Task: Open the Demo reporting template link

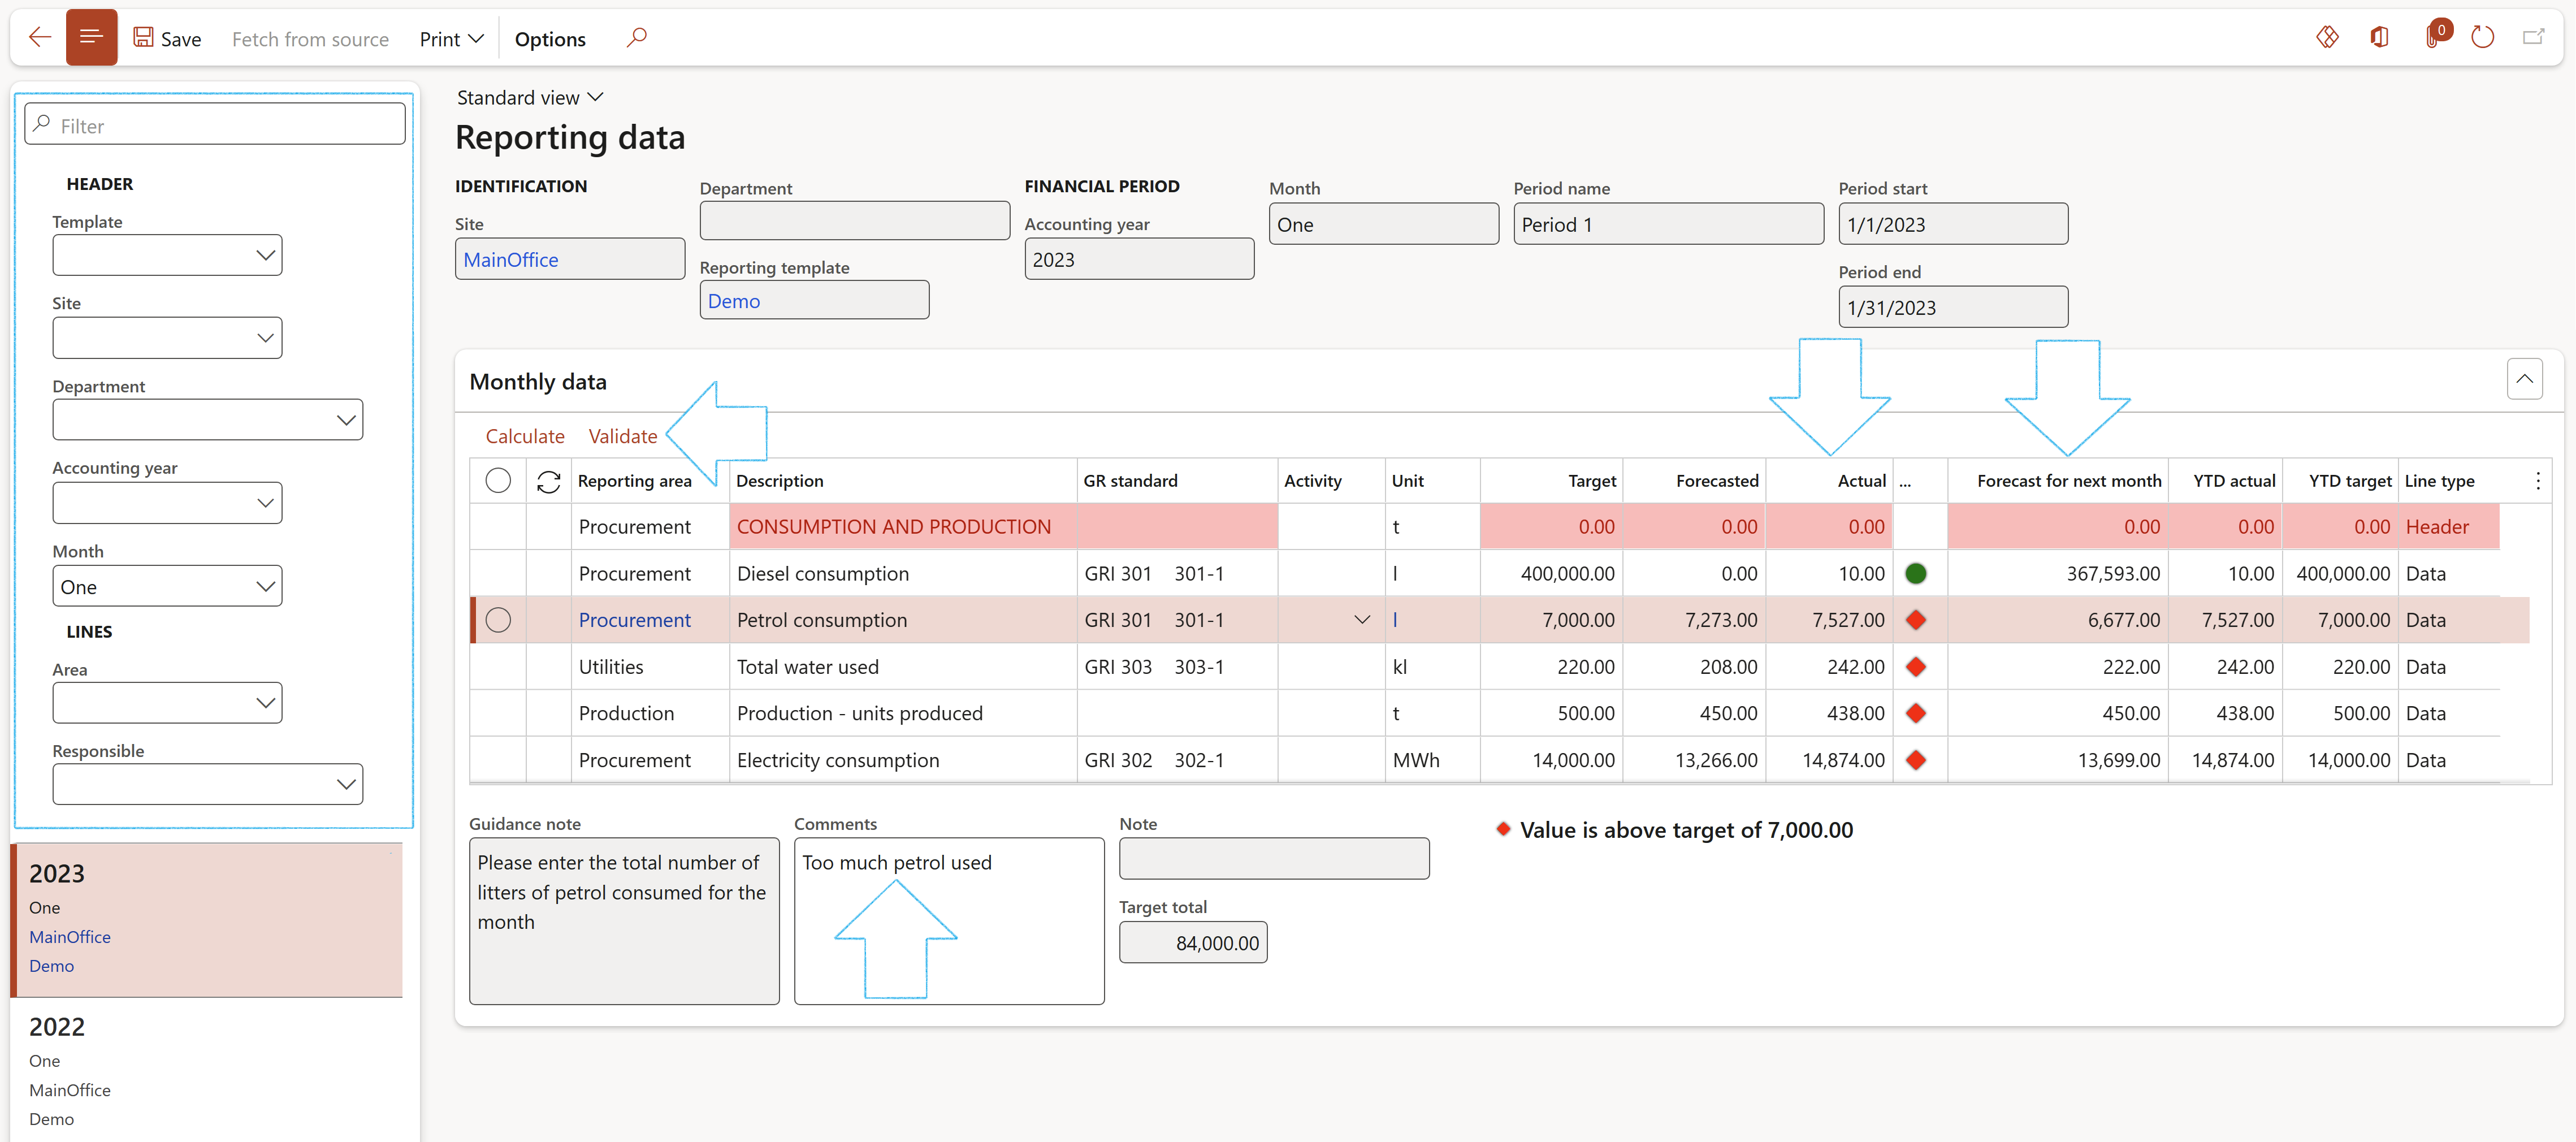Action: (733, 301)
